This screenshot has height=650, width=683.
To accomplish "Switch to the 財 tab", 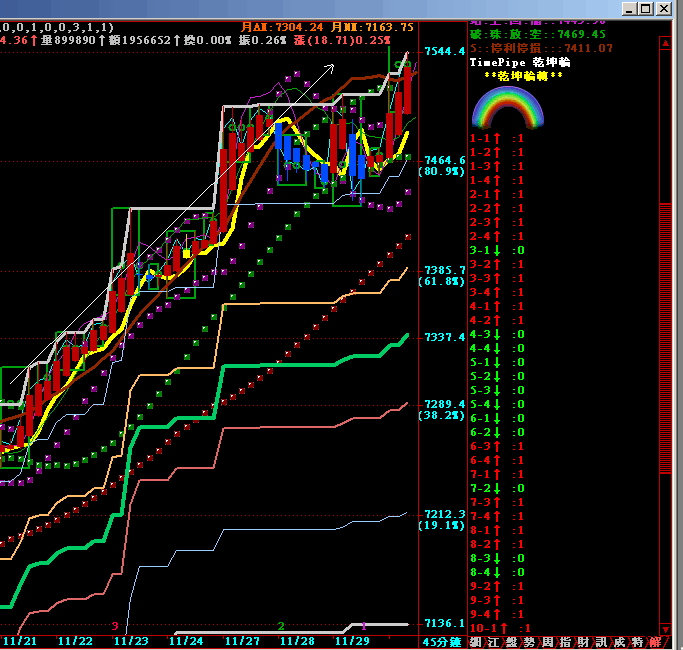I will [x=584, y=641].
